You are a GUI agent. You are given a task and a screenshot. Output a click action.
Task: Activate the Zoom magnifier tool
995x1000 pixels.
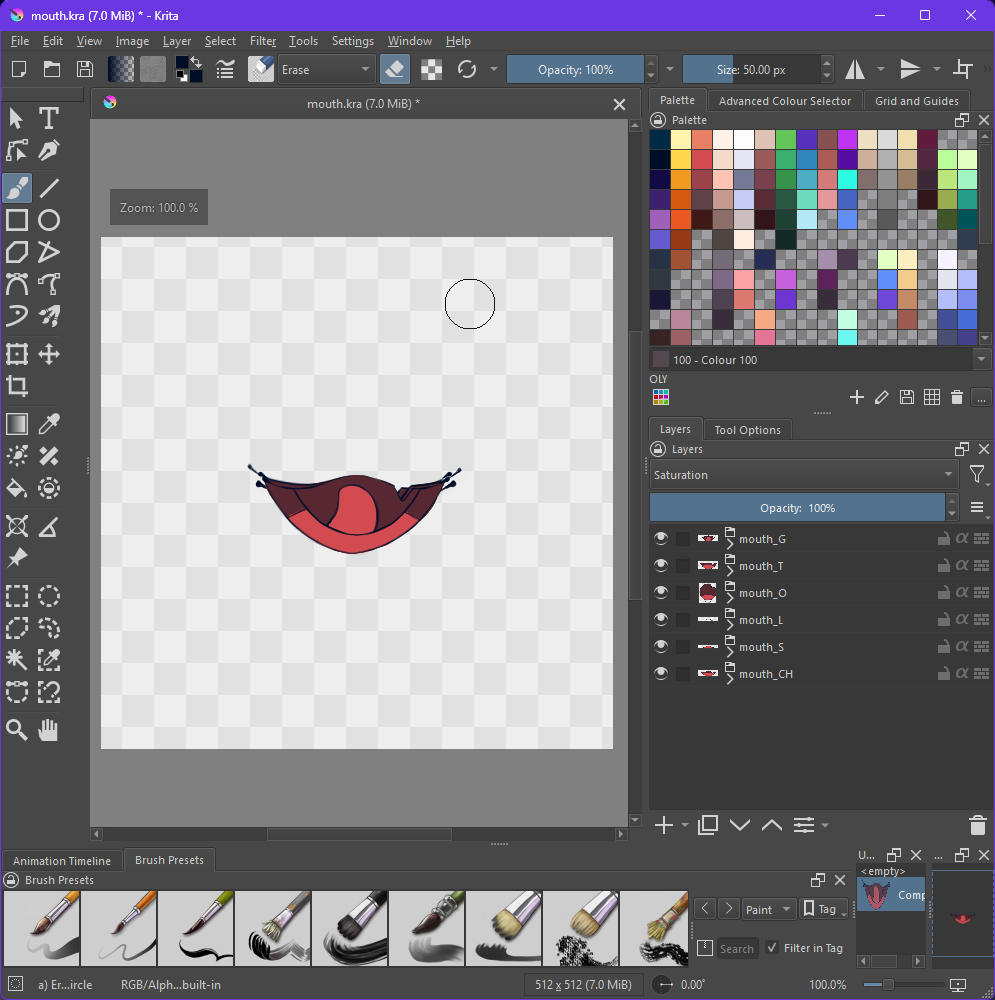click(17, 730)
